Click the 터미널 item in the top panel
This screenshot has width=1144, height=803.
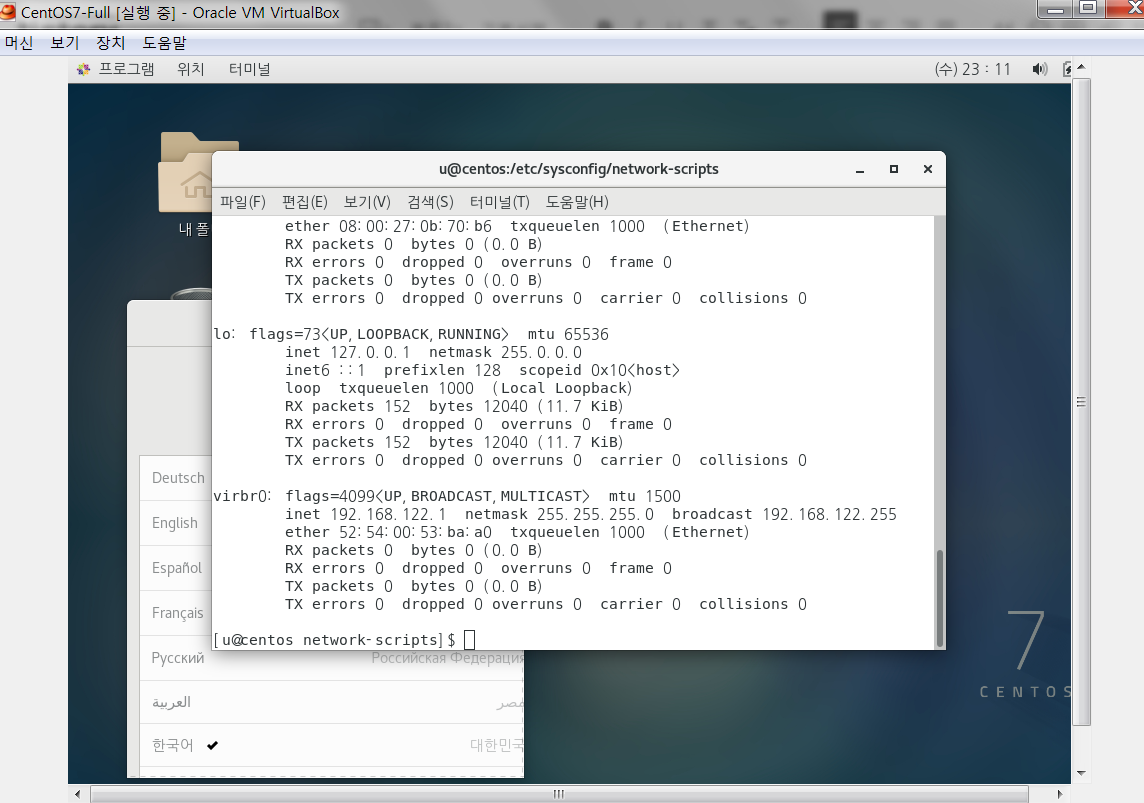coord(250,69)
